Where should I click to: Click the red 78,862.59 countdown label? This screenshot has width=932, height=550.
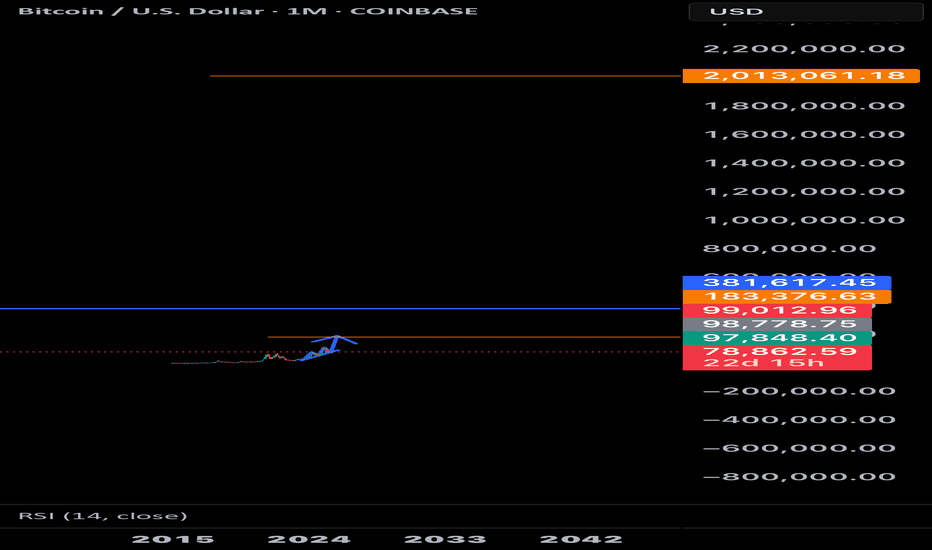click(x=777, y=357)
